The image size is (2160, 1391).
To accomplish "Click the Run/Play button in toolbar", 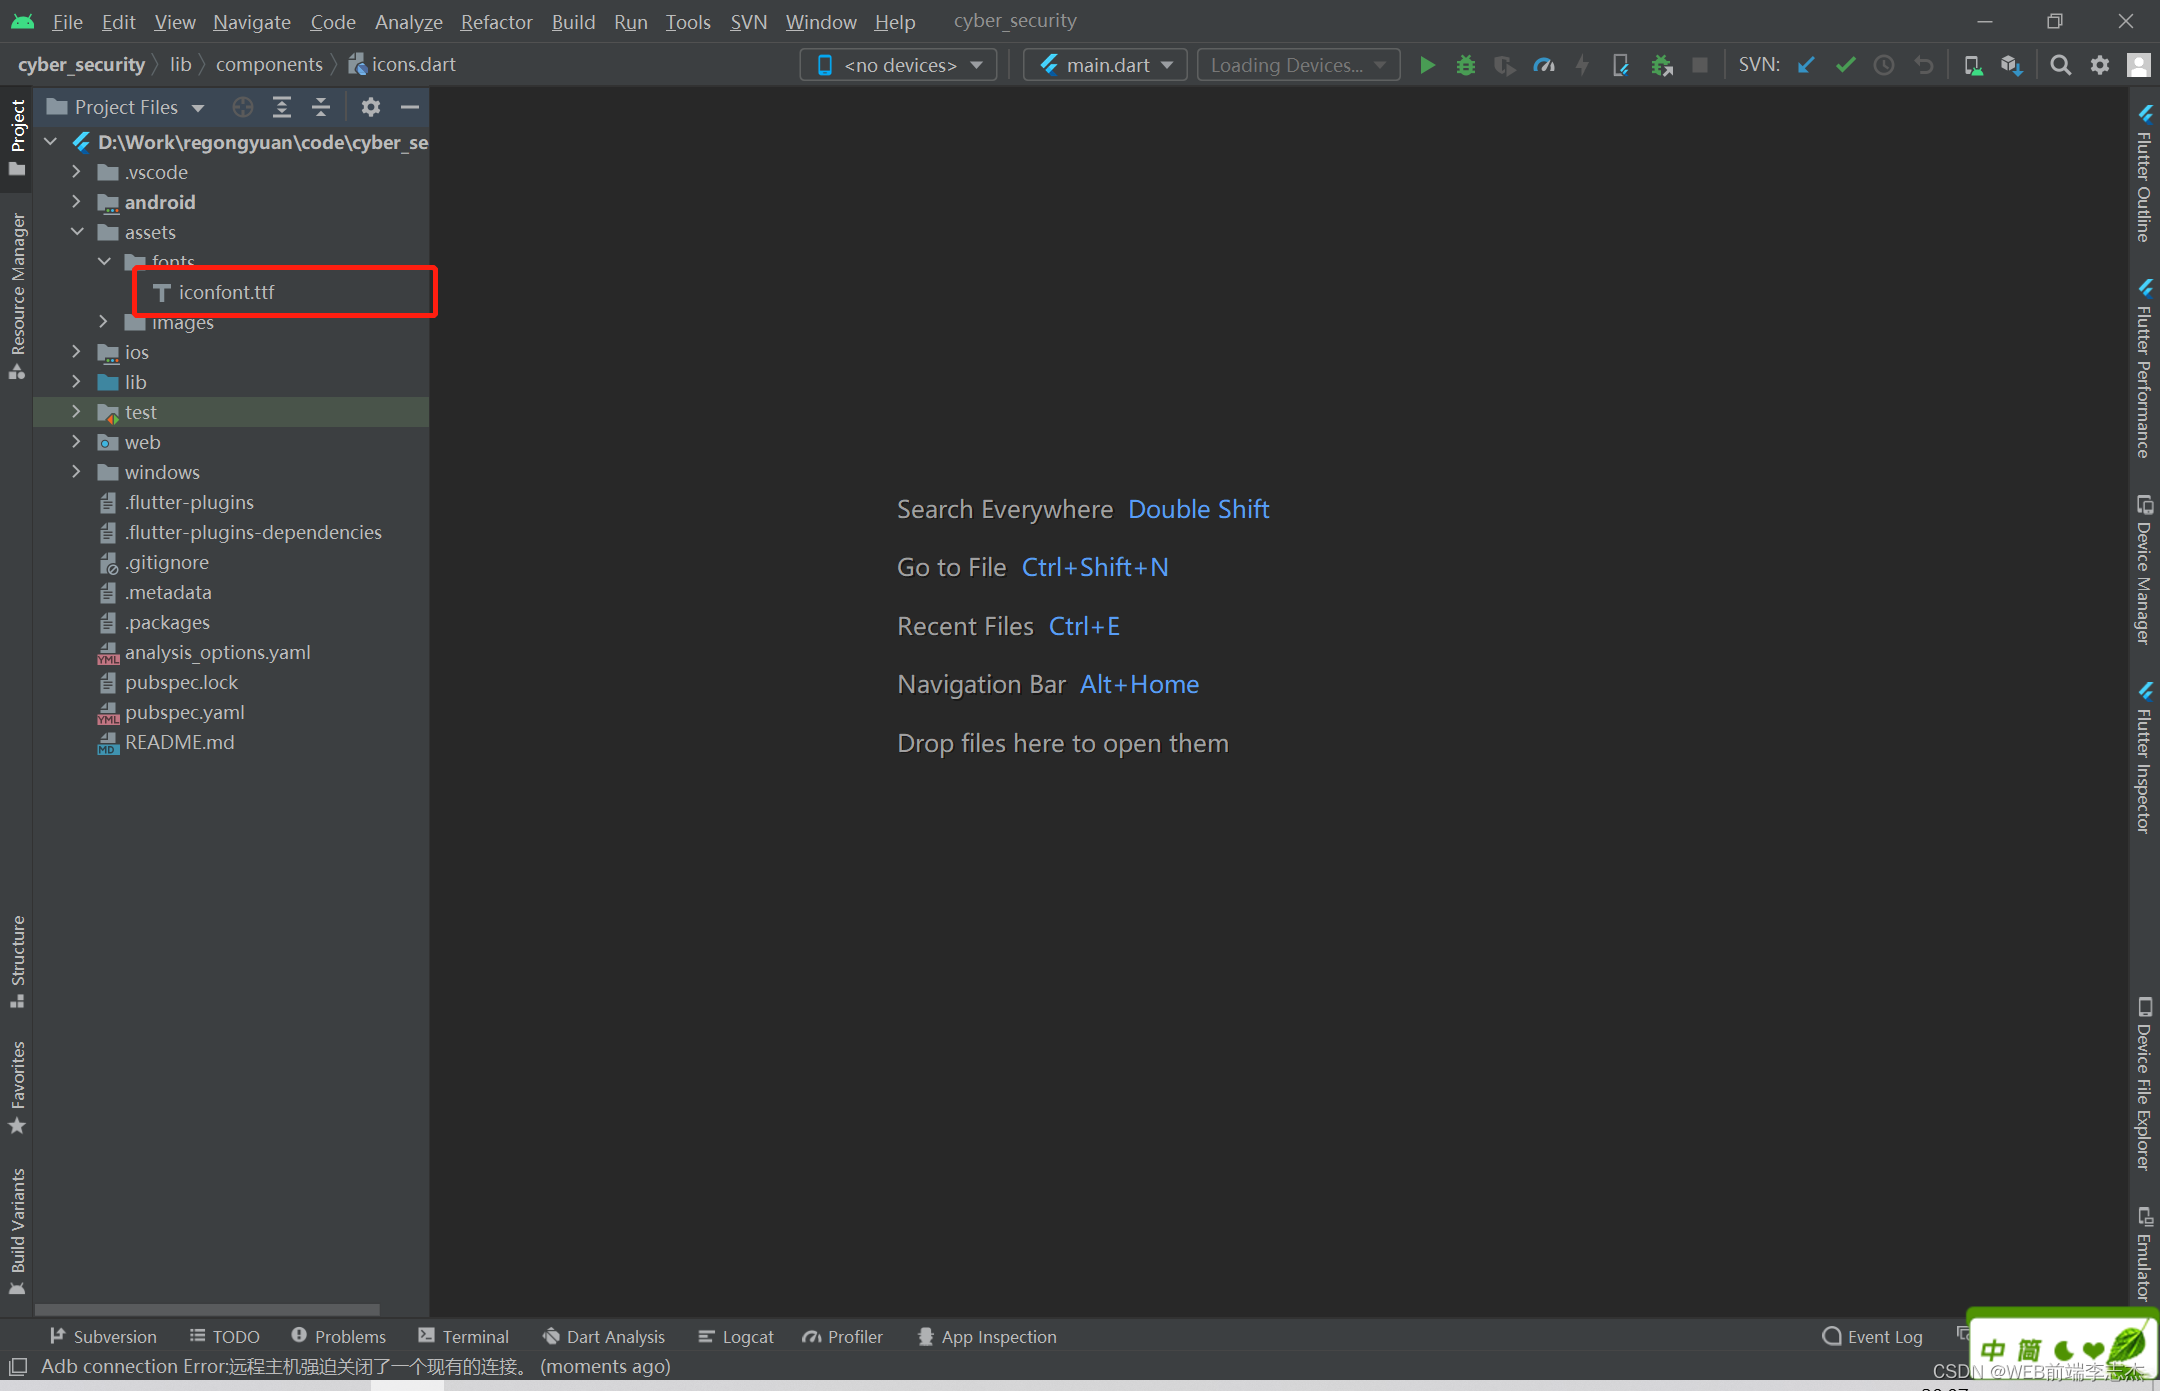I will pos(1426,65).
